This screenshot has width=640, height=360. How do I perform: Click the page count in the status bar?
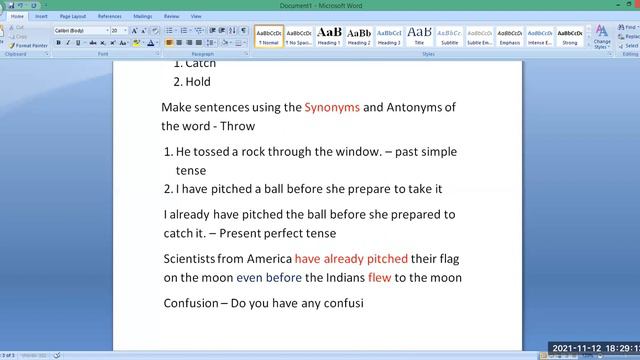pyautogui.click(x=8, y=356)
